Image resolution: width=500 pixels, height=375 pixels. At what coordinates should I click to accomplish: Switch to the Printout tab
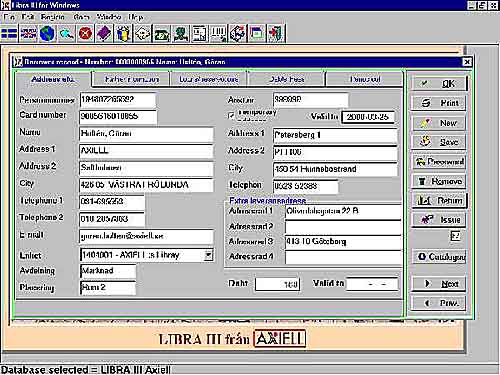pos(365,79)
